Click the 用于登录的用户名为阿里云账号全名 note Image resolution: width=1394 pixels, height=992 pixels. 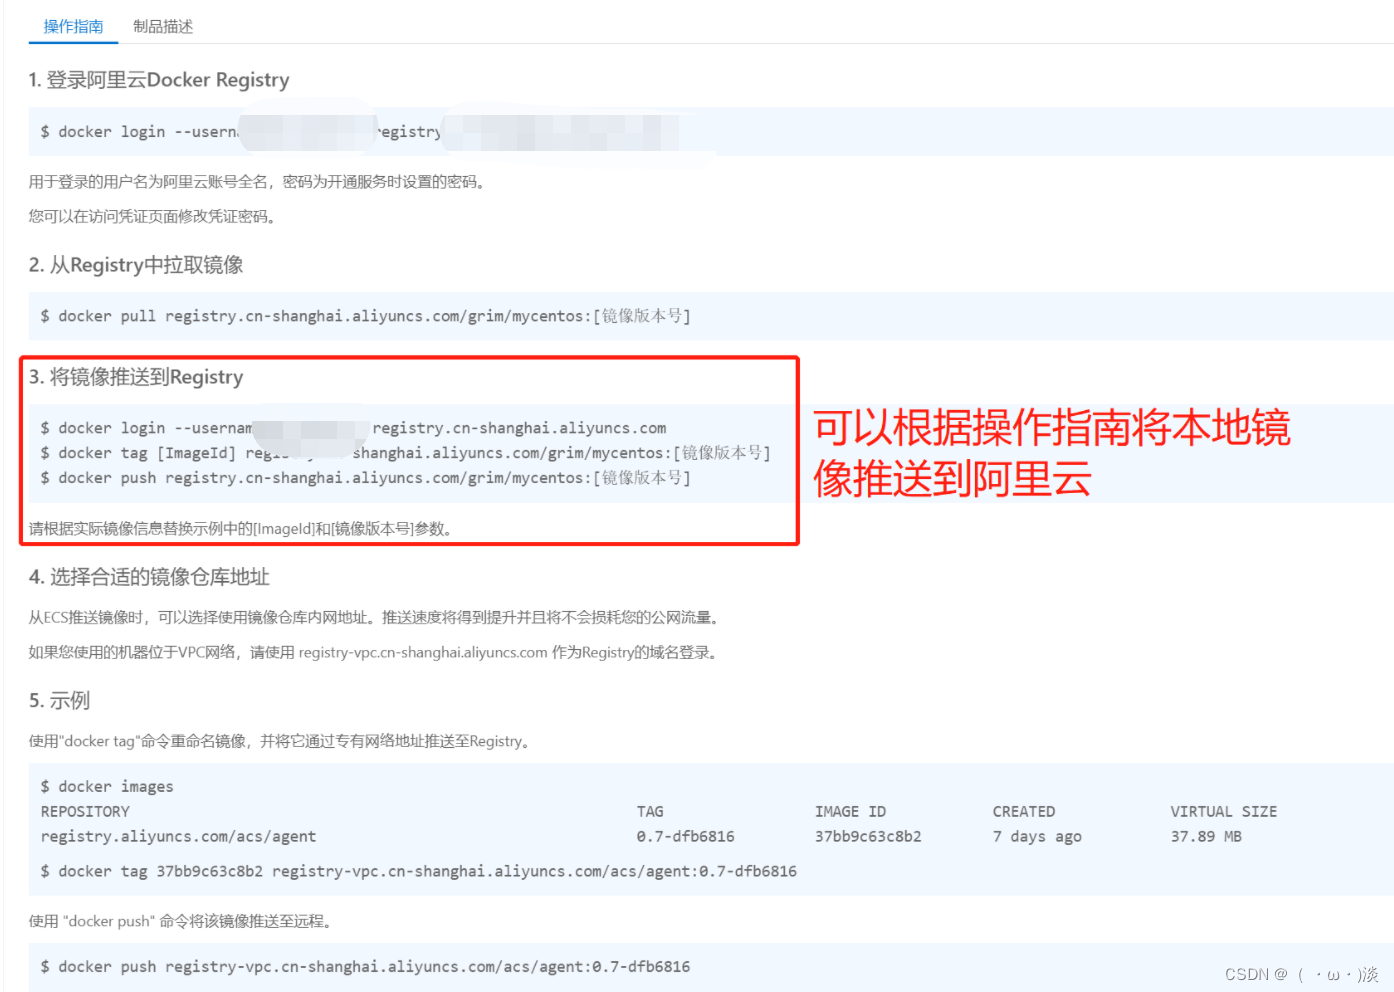point(257,182)
